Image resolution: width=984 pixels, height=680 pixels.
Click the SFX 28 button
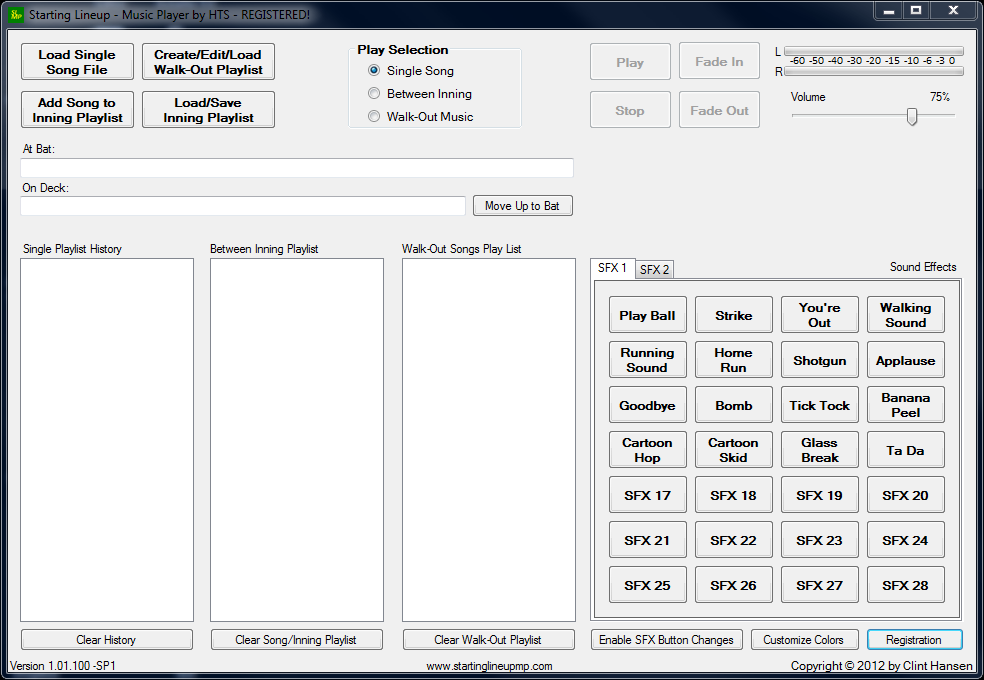[906, 585]
